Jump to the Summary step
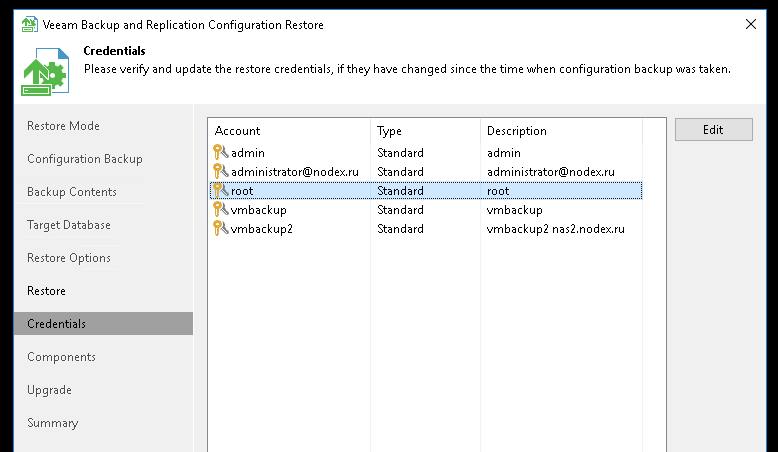 (x=53, y=423)
